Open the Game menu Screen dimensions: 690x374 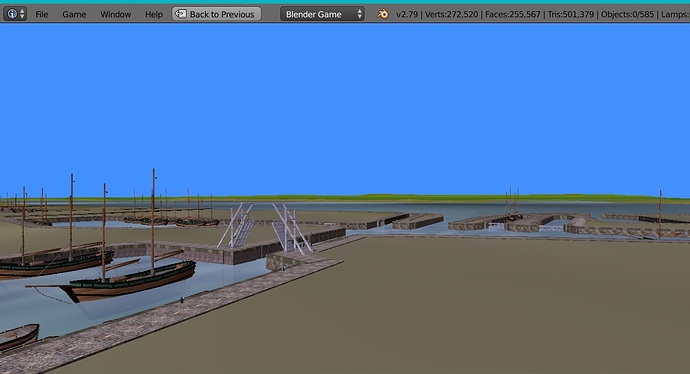(x=74, y=14)
